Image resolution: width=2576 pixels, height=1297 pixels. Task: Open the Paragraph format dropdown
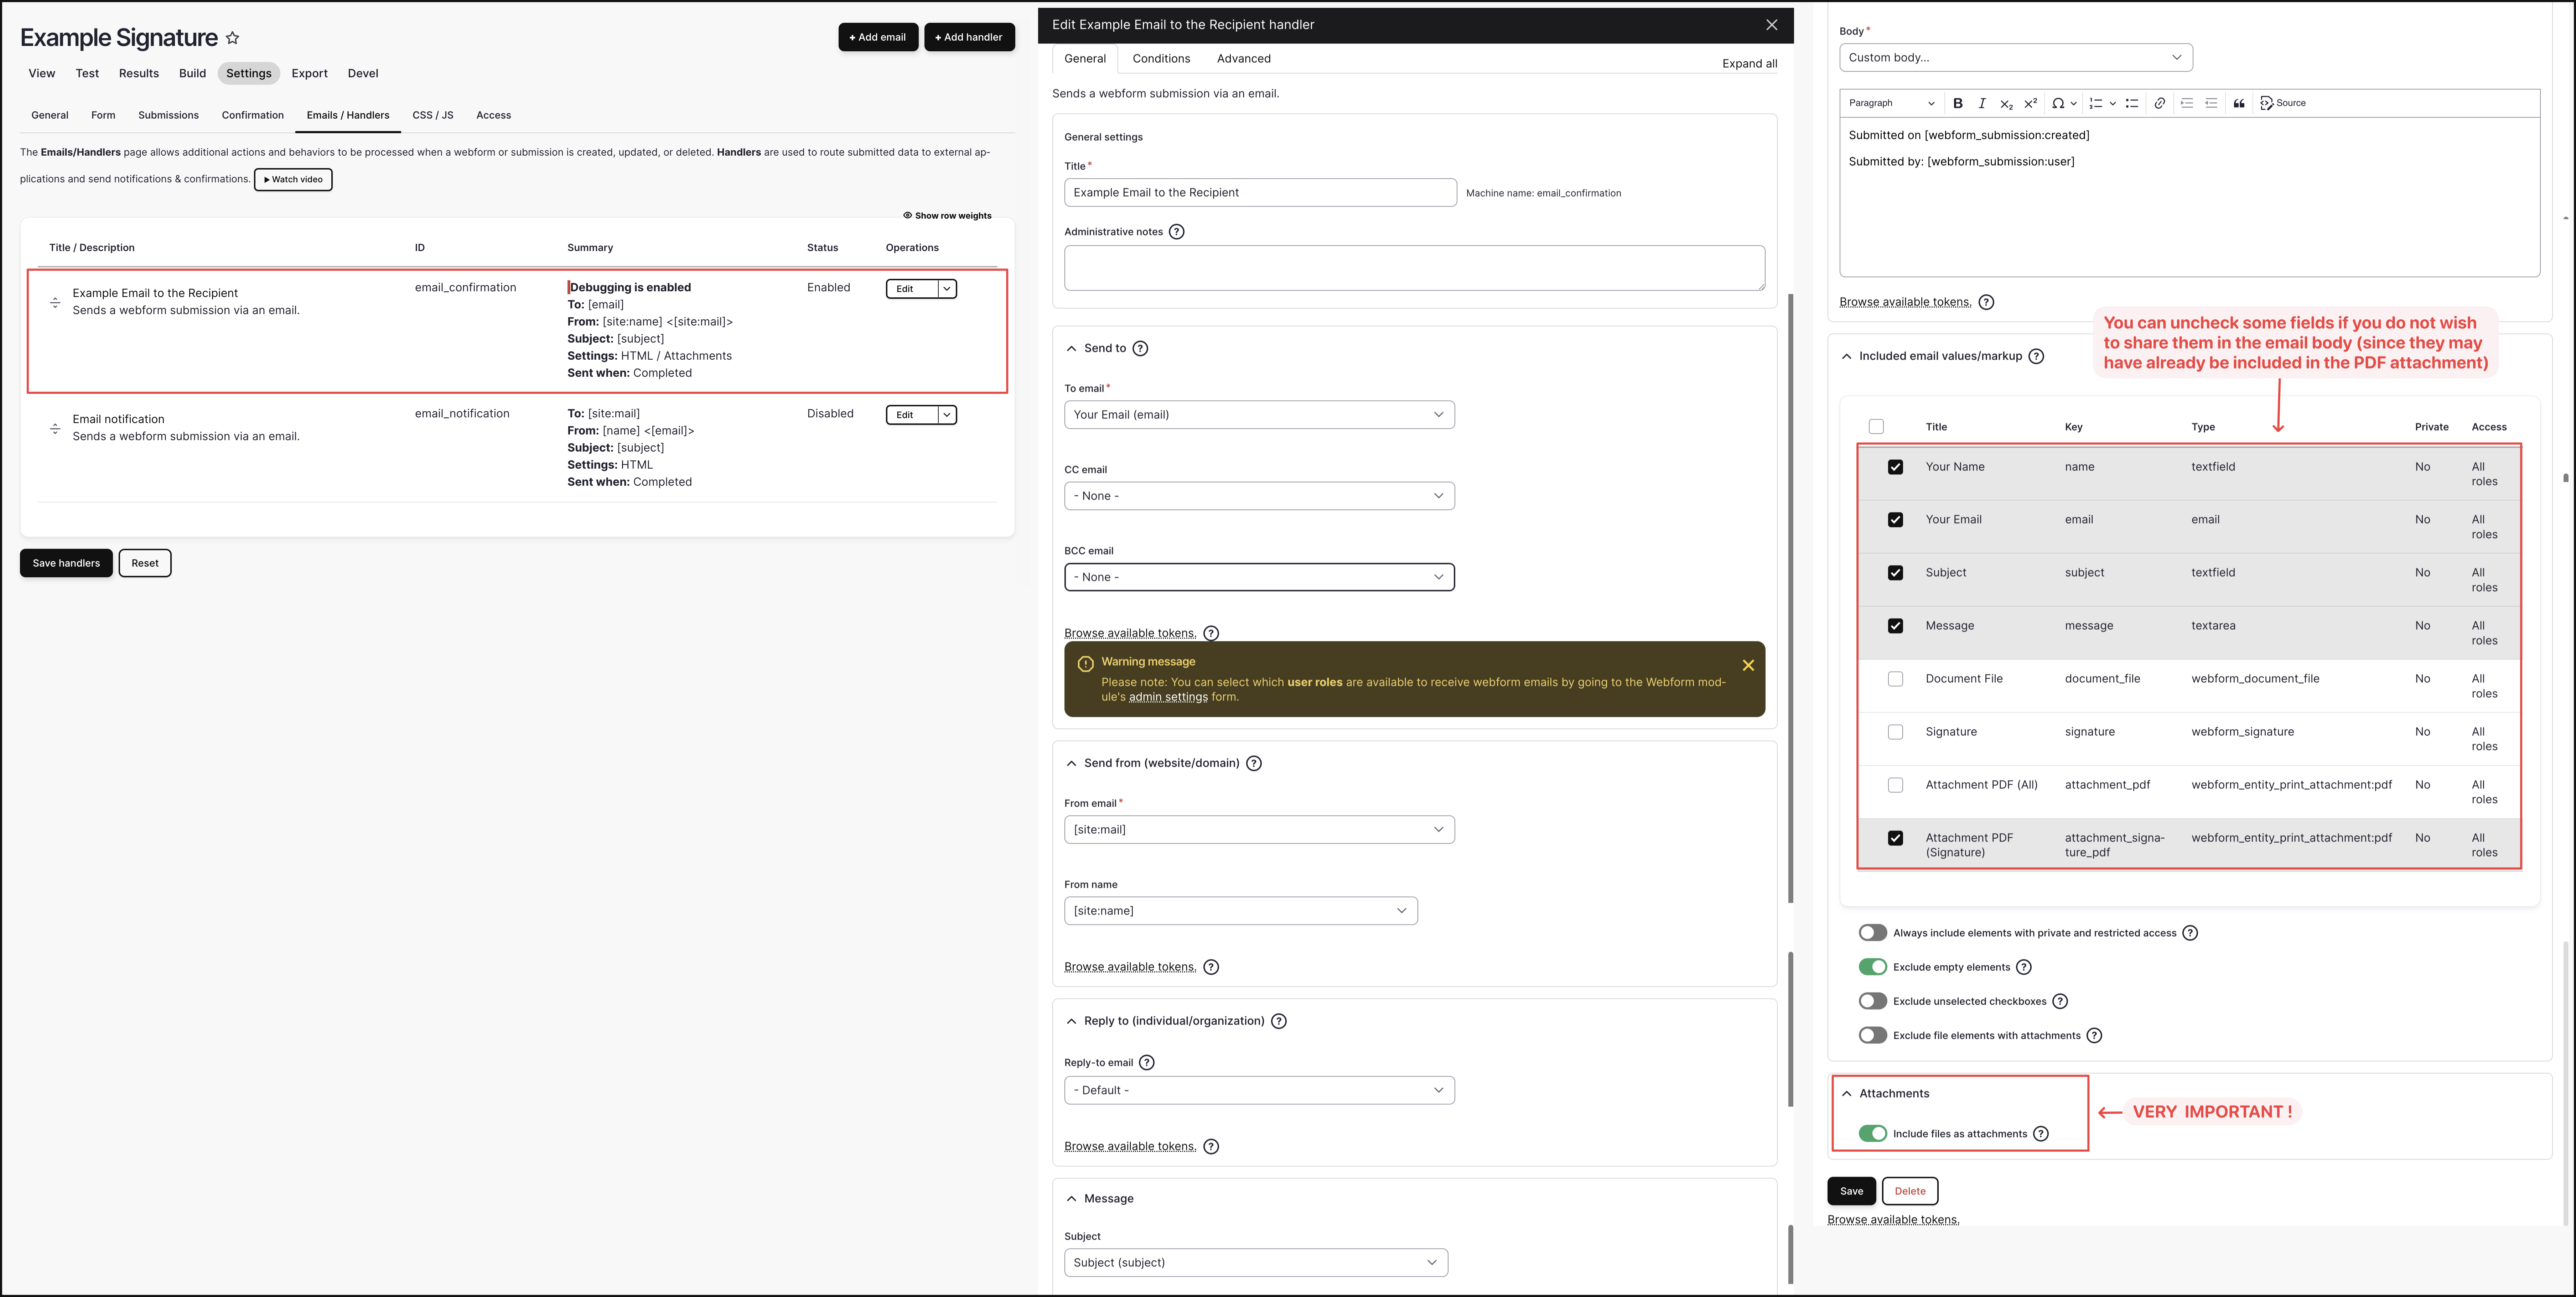tap(1891, 103)
